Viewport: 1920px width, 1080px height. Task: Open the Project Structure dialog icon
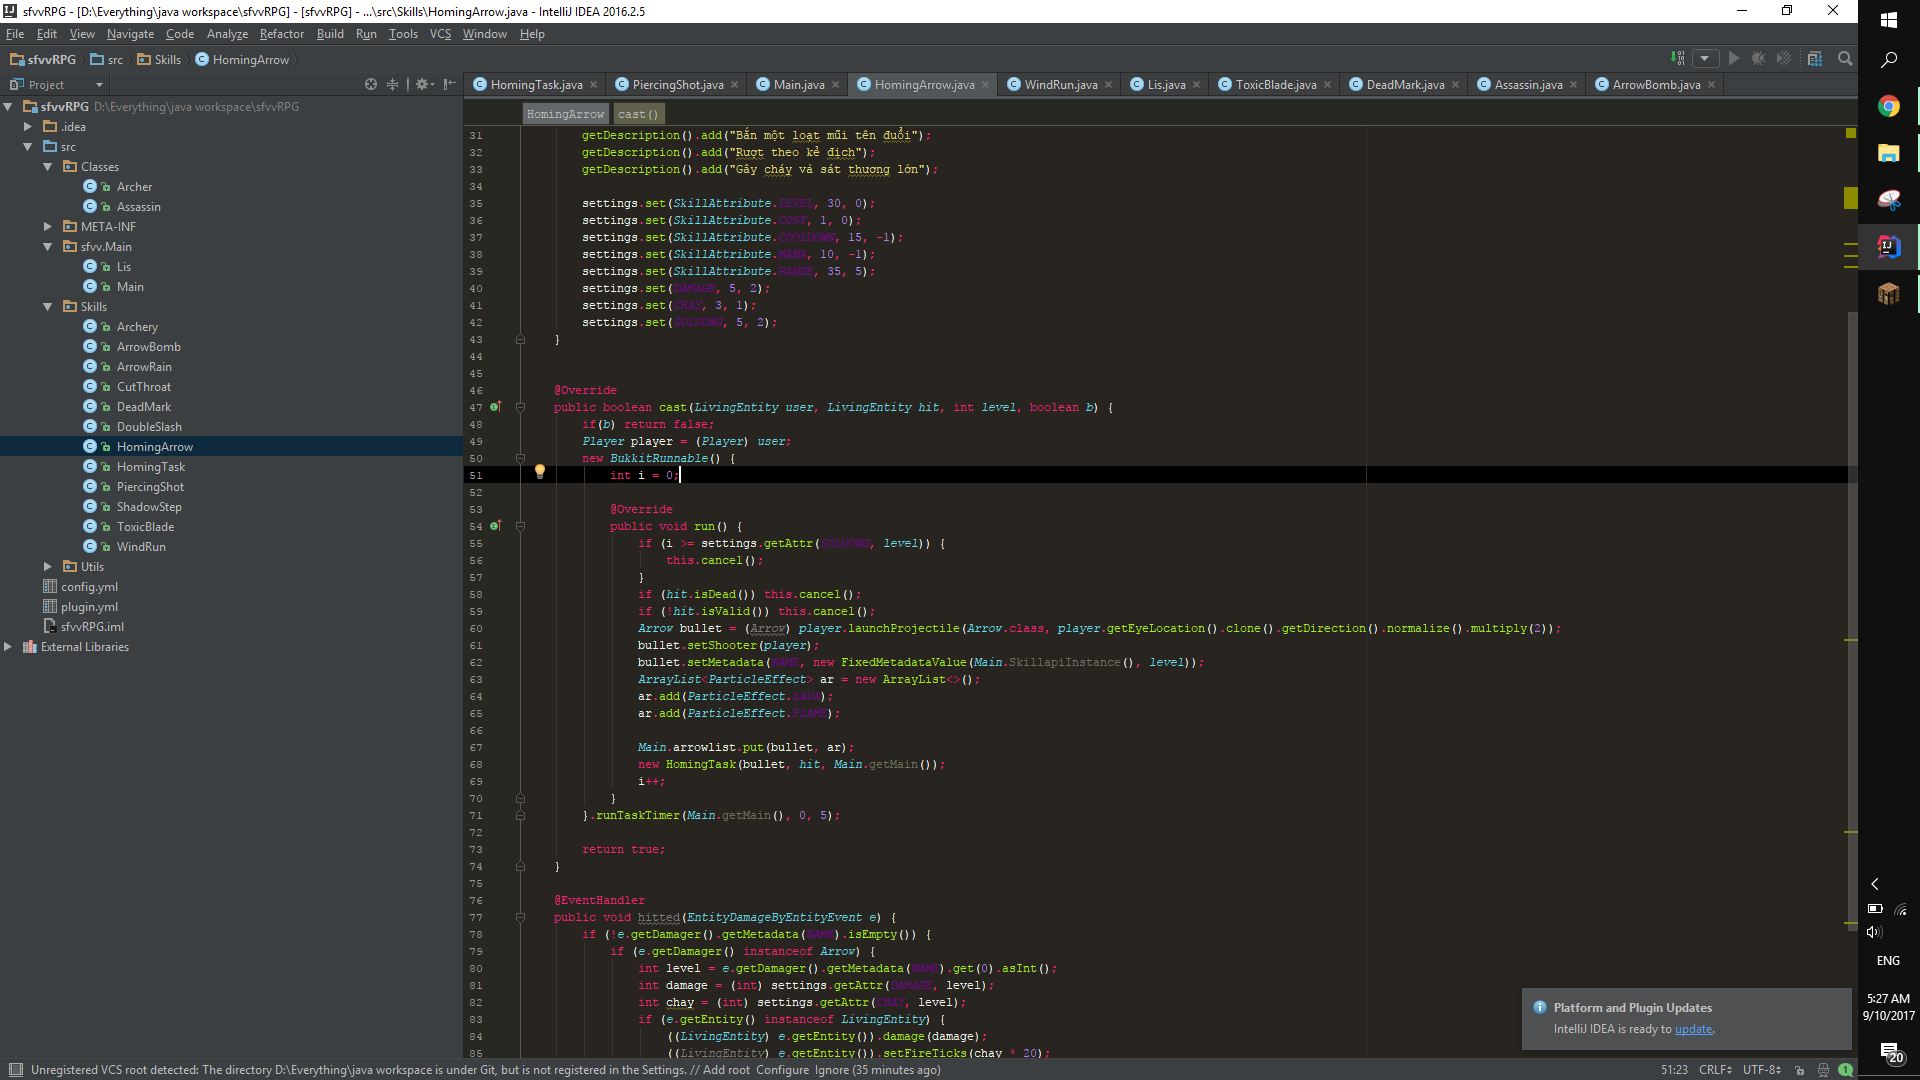click(1815, 59)
